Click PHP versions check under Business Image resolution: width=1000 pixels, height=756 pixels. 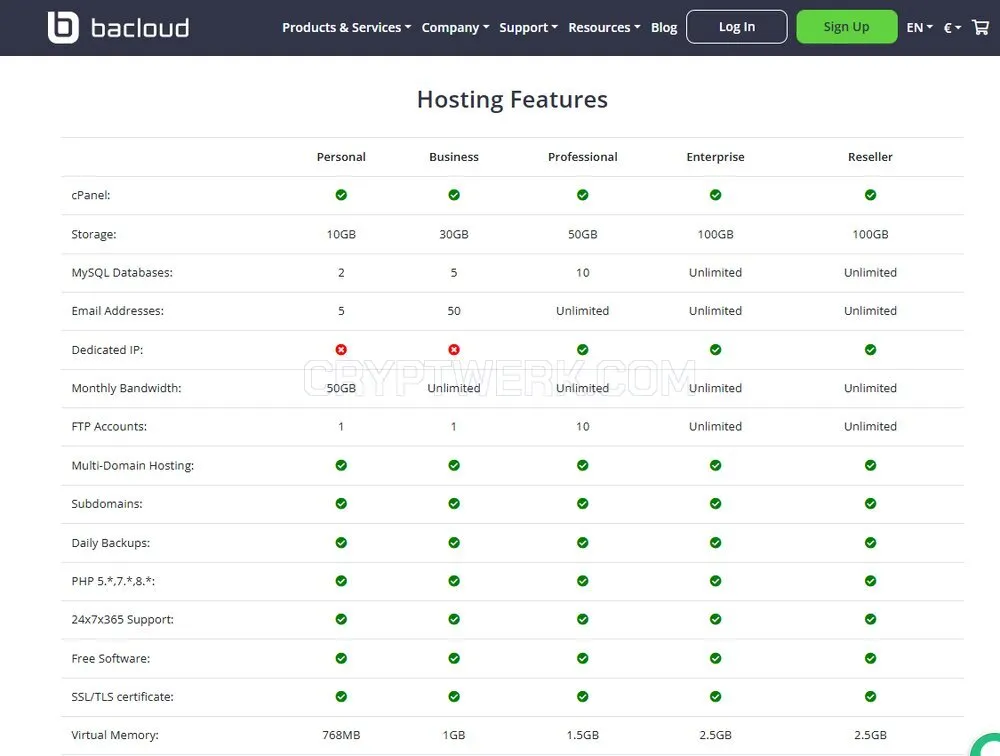point(453,581)
